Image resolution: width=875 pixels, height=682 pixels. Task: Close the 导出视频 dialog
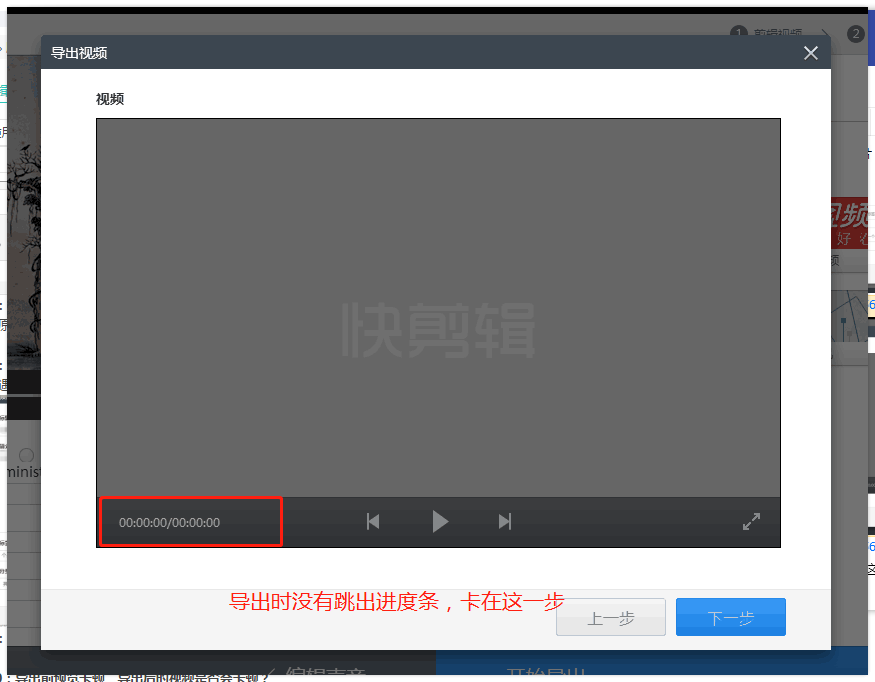click(x=811, y=53)
